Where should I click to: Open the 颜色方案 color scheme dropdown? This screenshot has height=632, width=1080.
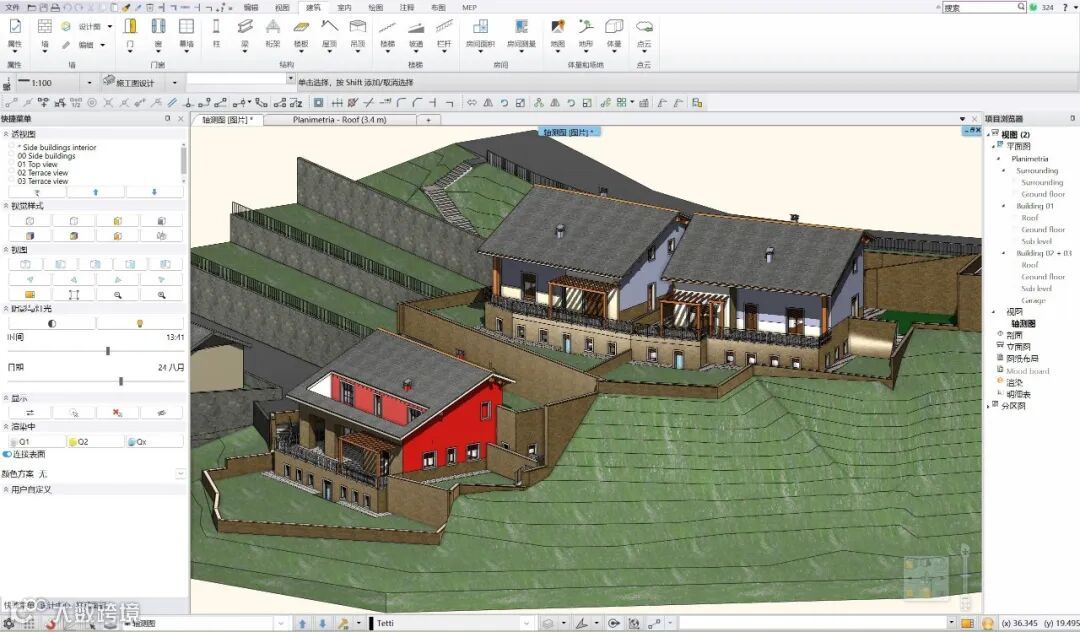coord(180,474)
